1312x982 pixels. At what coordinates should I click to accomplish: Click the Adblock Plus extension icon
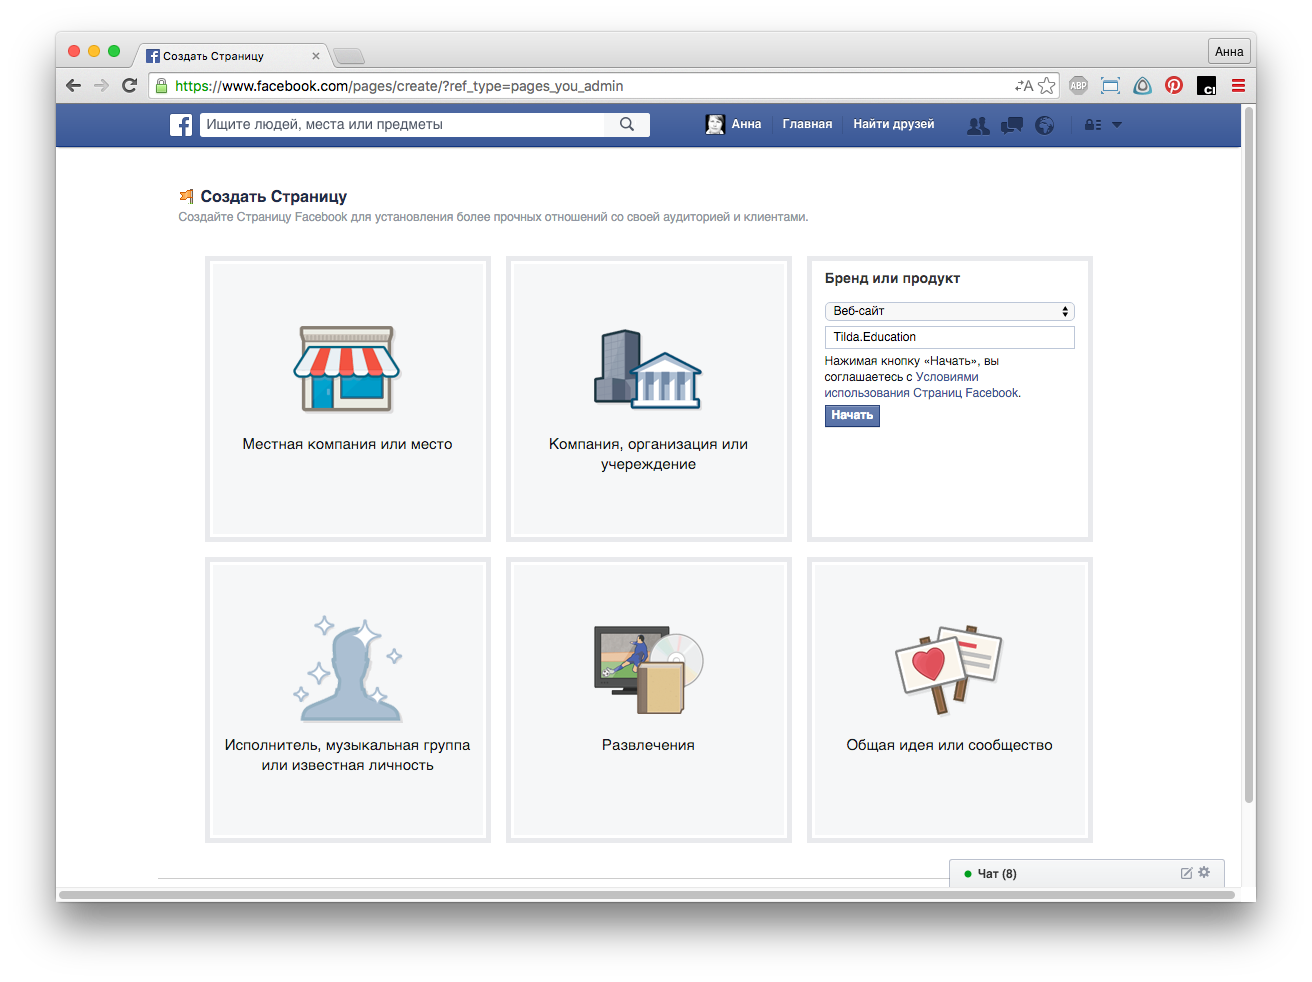click(1078, 86)
